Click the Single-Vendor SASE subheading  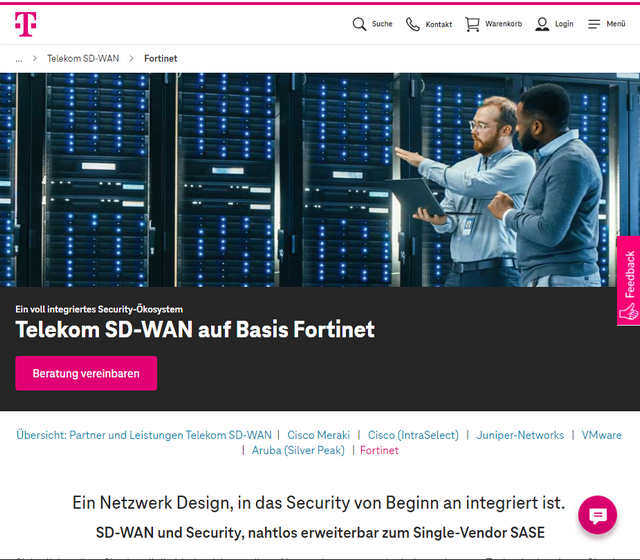coord(320,533)
